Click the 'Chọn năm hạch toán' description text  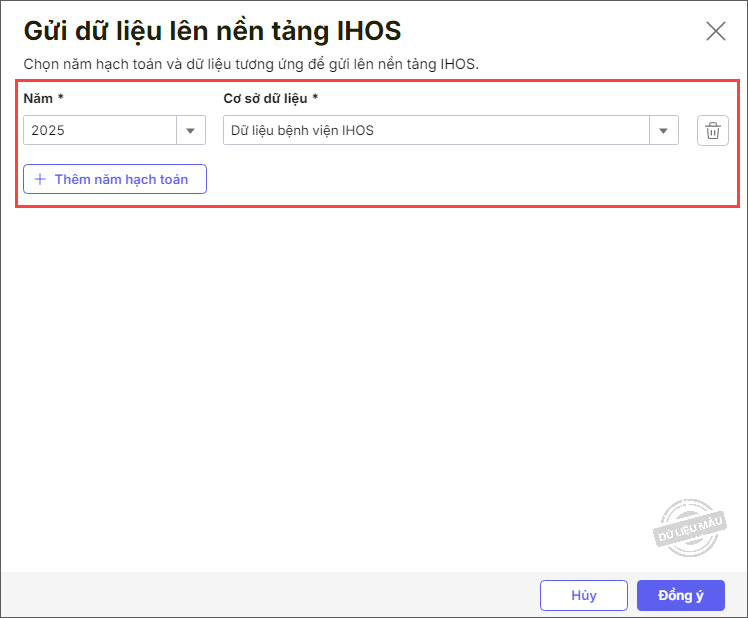[251, 64]
